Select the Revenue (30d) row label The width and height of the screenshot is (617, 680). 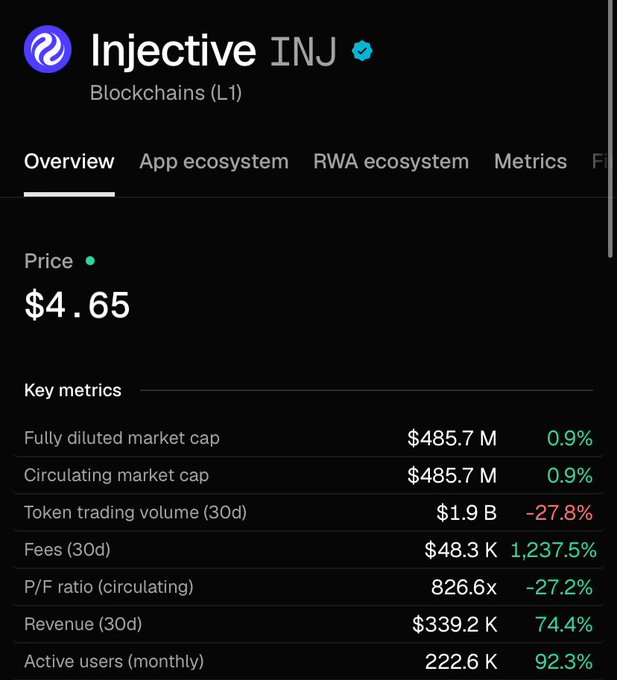[x=83, y=624]
